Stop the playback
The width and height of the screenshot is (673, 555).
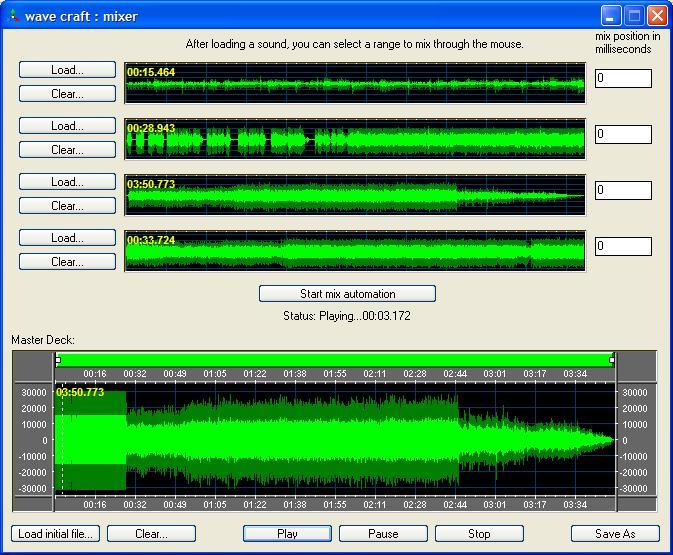[x=479, y=534]
